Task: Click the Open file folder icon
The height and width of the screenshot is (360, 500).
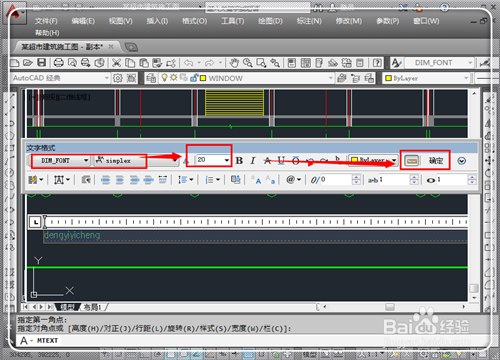Action: pos(28,63)
